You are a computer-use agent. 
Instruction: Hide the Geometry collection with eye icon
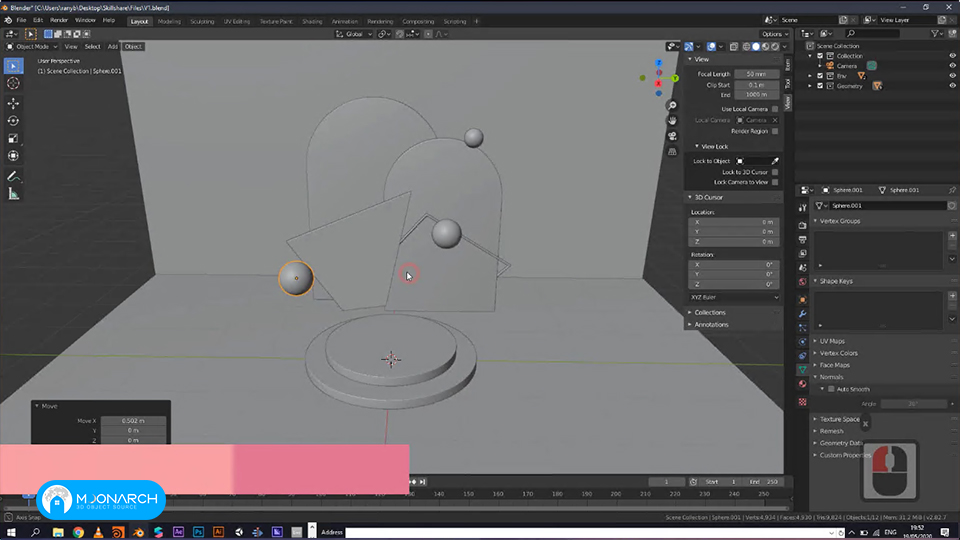[952, 86]
